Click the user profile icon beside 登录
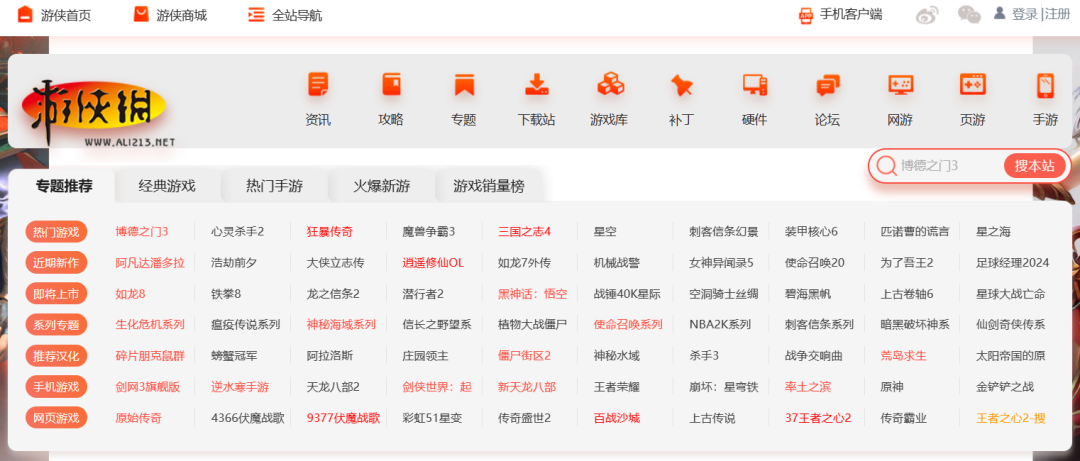The width and height of the screenshot is (1080, 461). click(999, 13)
